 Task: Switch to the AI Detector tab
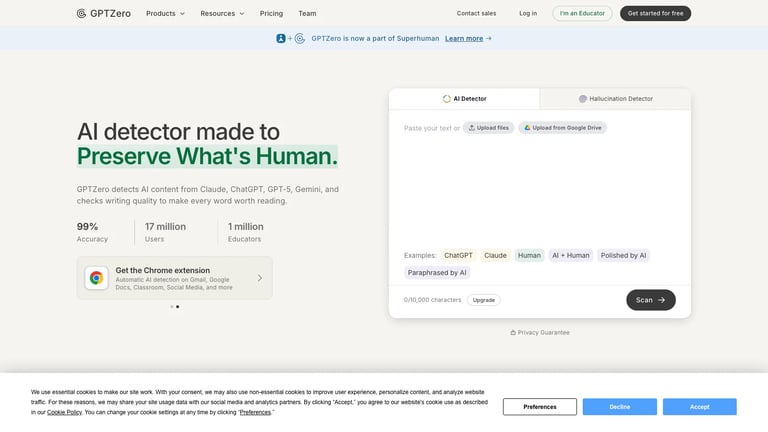(464, 98)
